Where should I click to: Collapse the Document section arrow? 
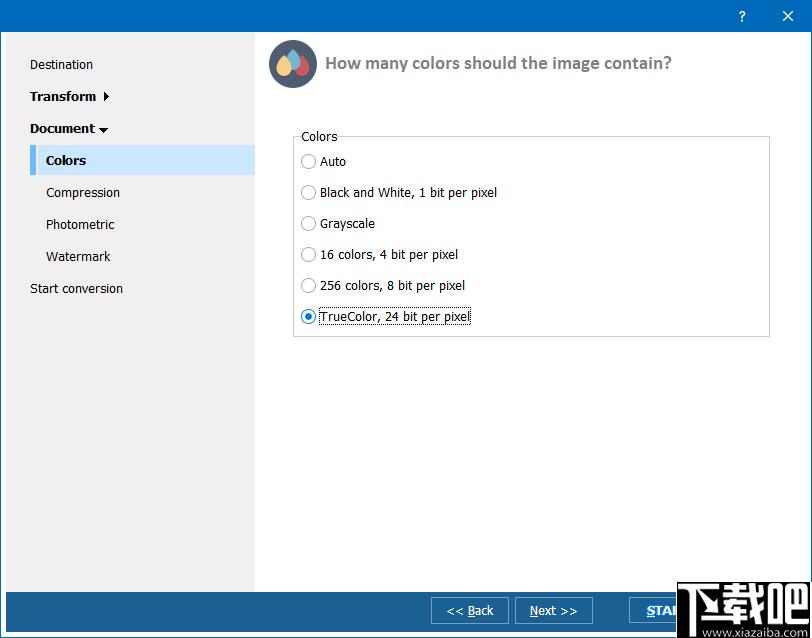(x=104, y=129)
